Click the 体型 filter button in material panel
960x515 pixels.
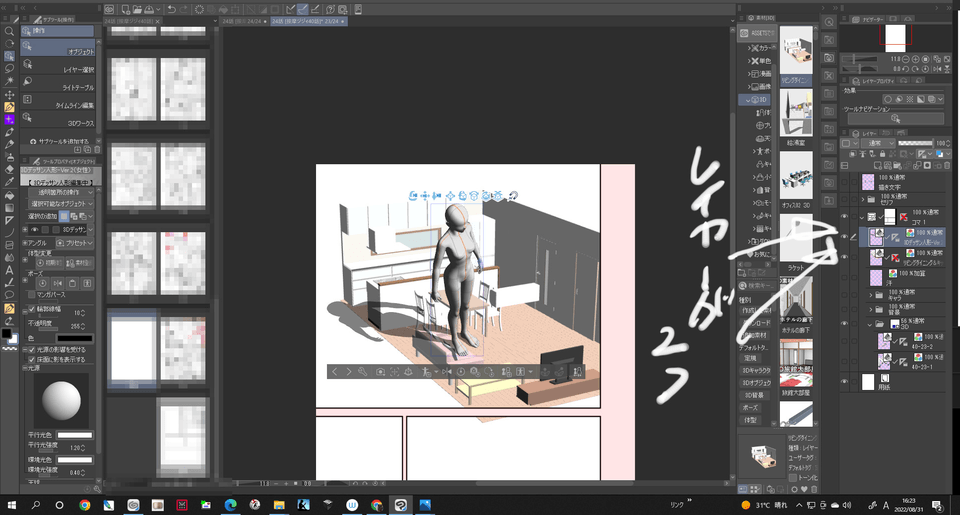coord(750,420)
